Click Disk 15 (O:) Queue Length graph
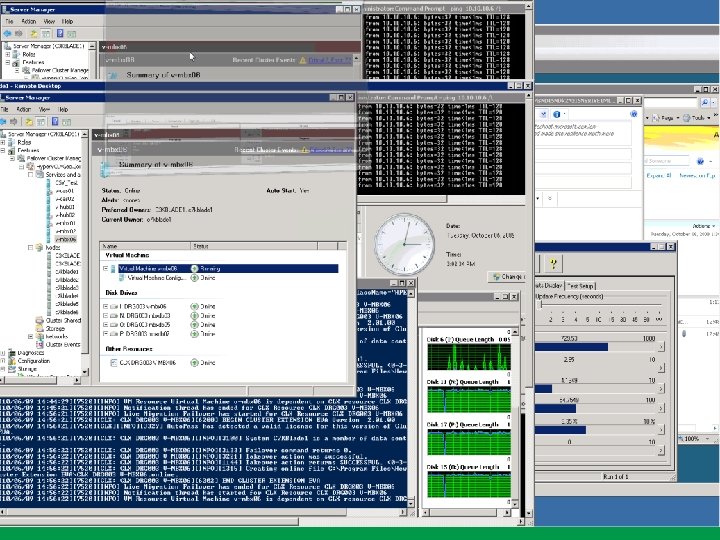This screenshot has width=720, height=540. (x=469, y=484)
